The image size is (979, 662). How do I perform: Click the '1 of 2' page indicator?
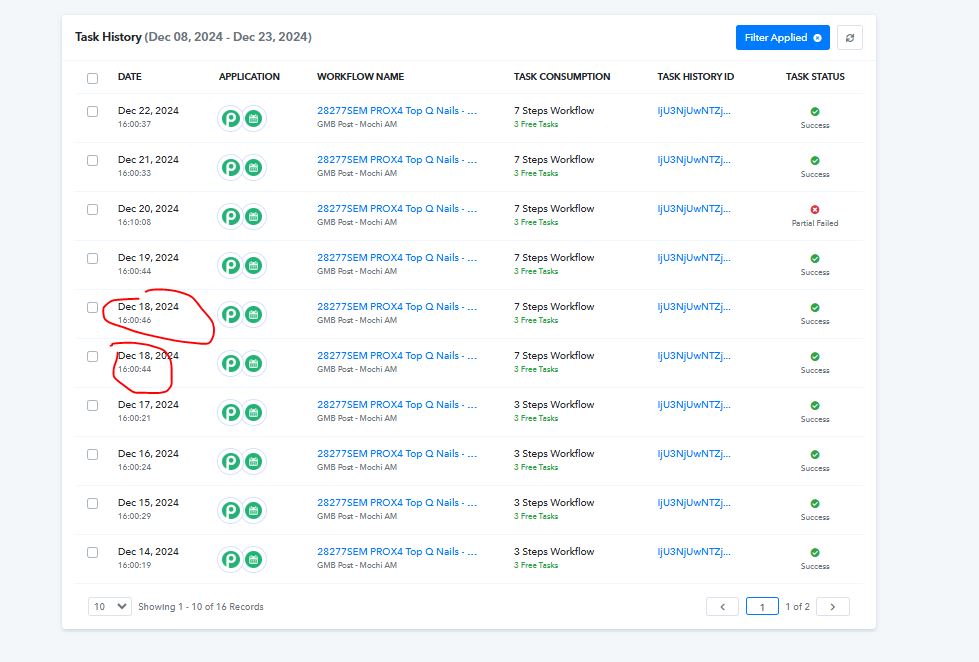[797, 606]
